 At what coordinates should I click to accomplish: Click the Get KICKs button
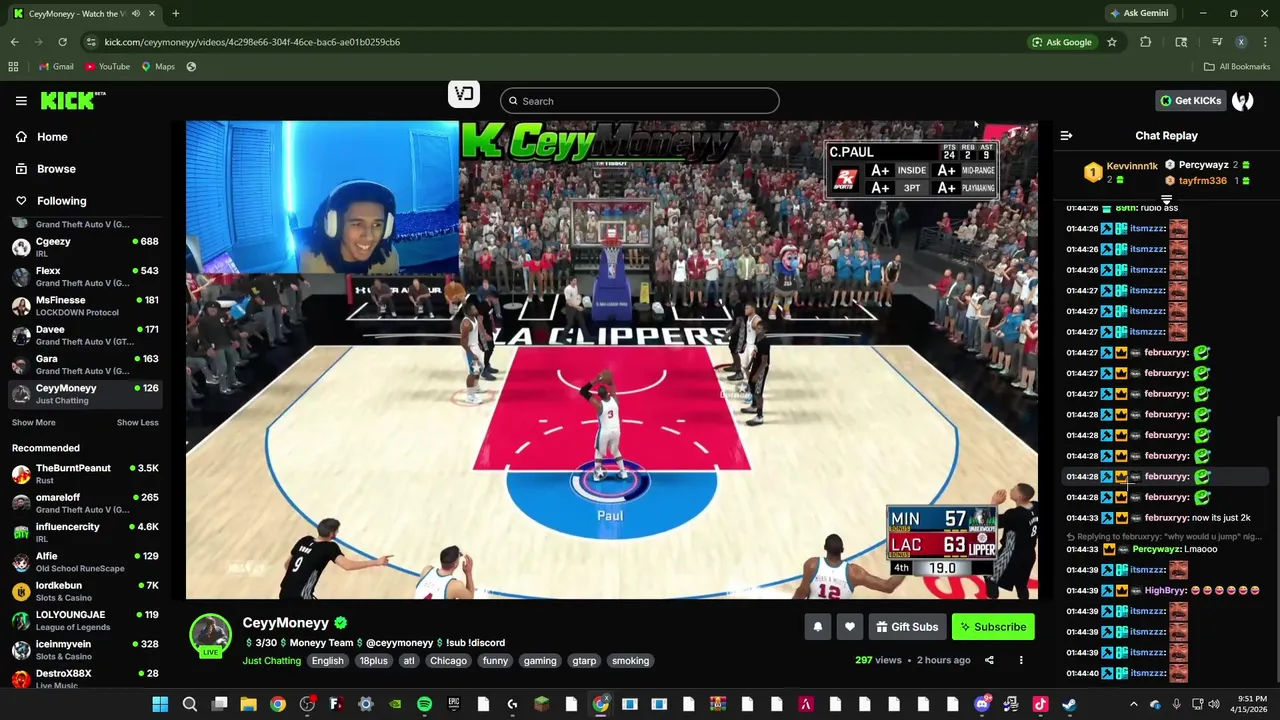point(1190,101)
